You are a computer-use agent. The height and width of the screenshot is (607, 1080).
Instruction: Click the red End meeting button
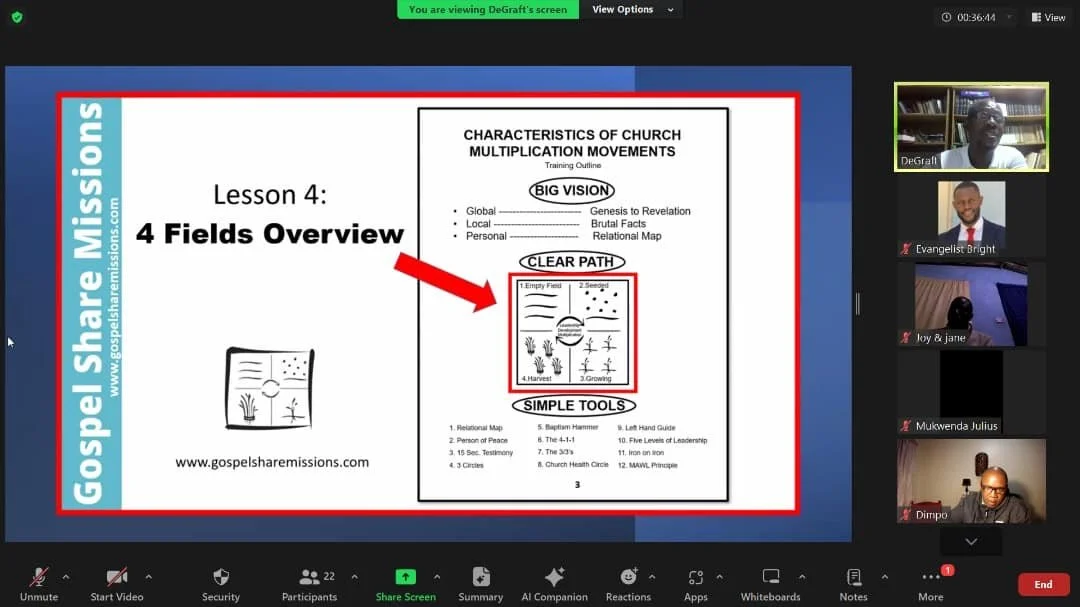click(x=1043, y=584)
